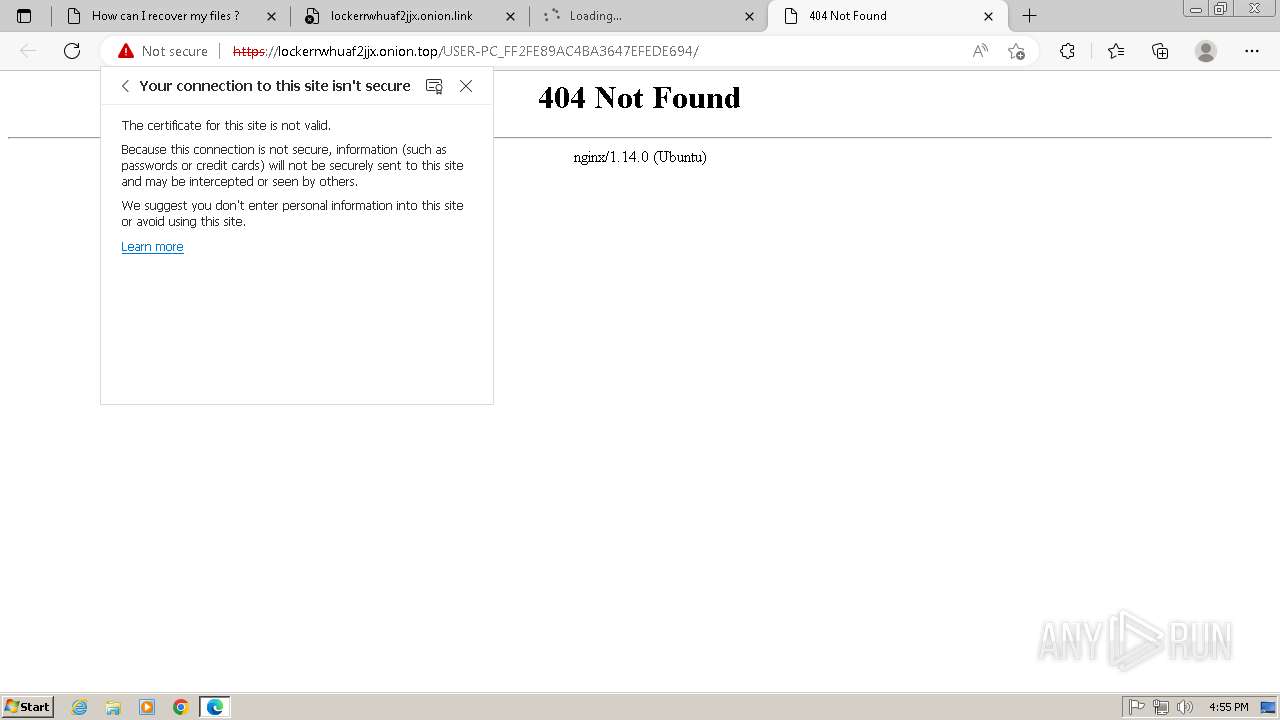Minimize the Edge browser window
This screenshot has height=720, width=1280.
1195,9
